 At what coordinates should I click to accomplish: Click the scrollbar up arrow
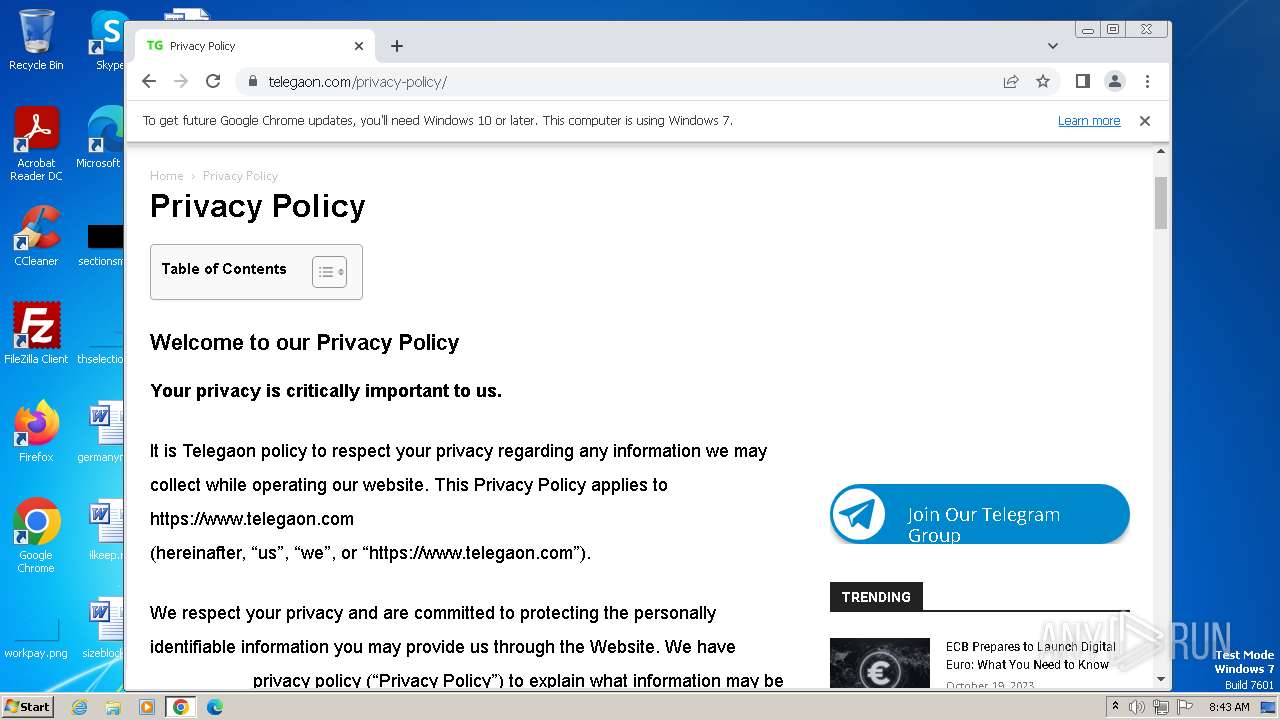click(1161, 152)
